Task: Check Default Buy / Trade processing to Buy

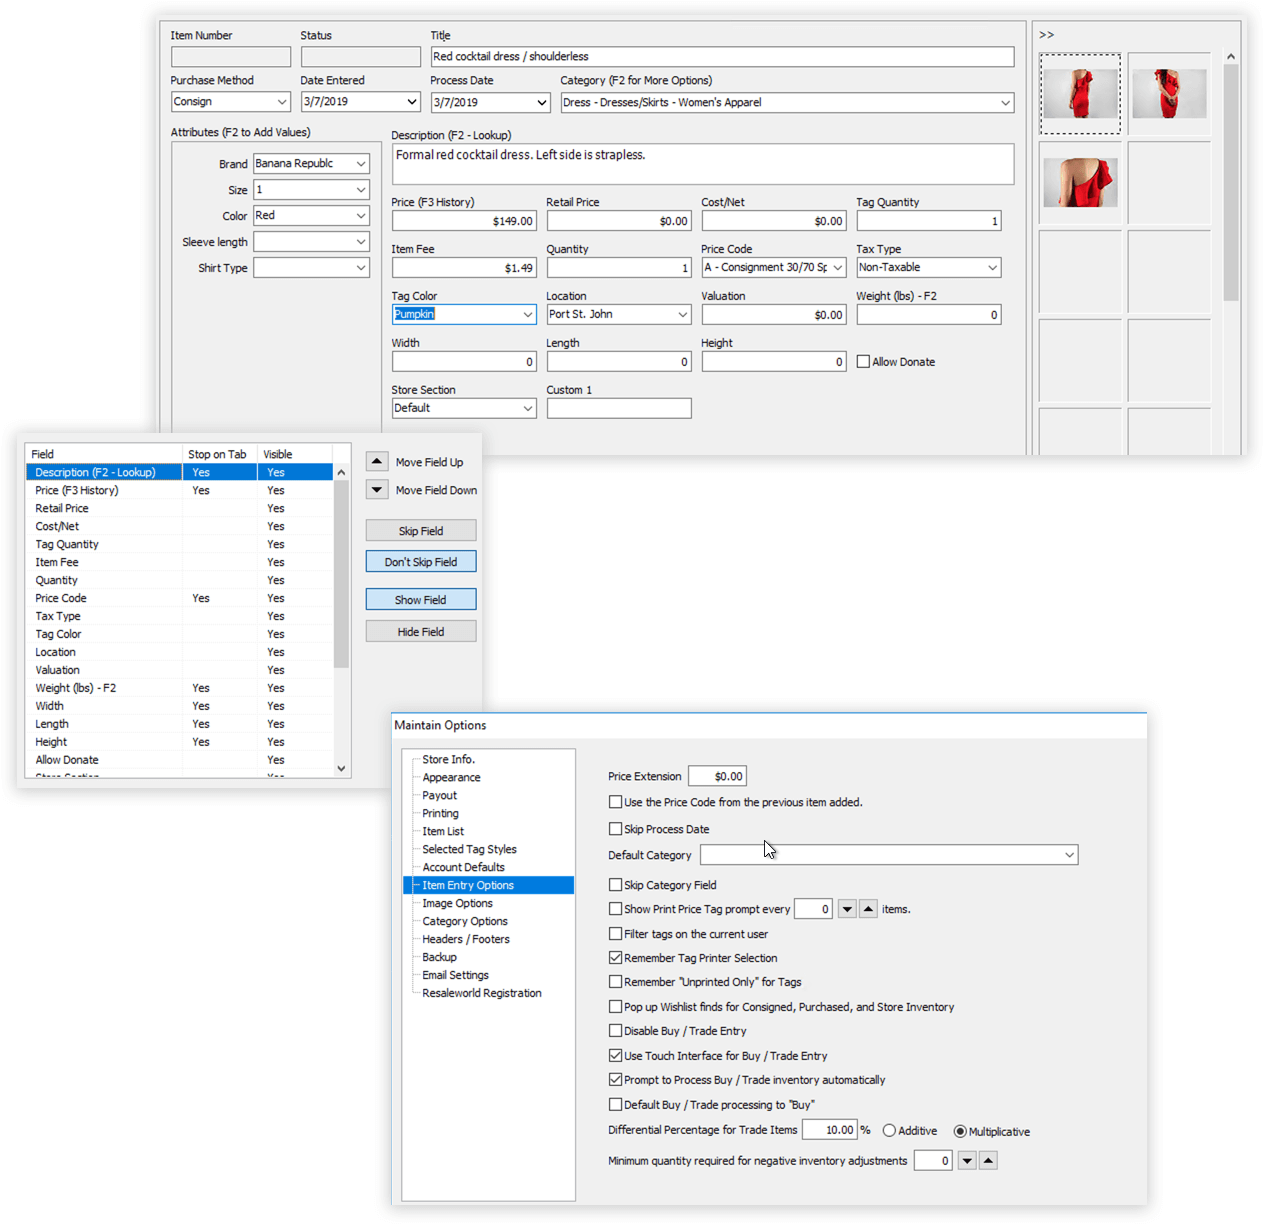Action: [615, 1104]
